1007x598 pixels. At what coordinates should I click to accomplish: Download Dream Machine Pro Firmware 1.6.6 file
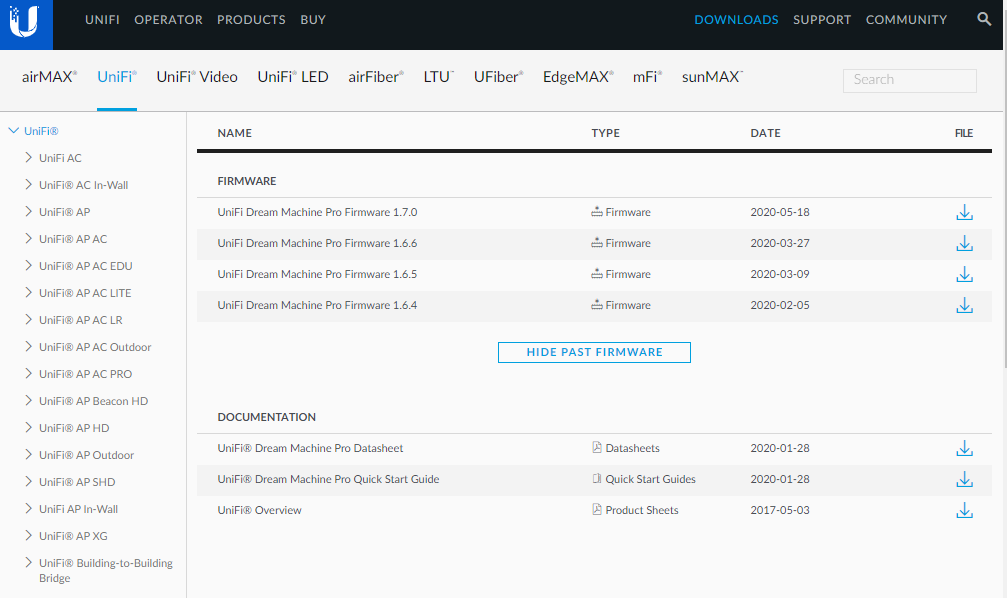pos(964,244)
